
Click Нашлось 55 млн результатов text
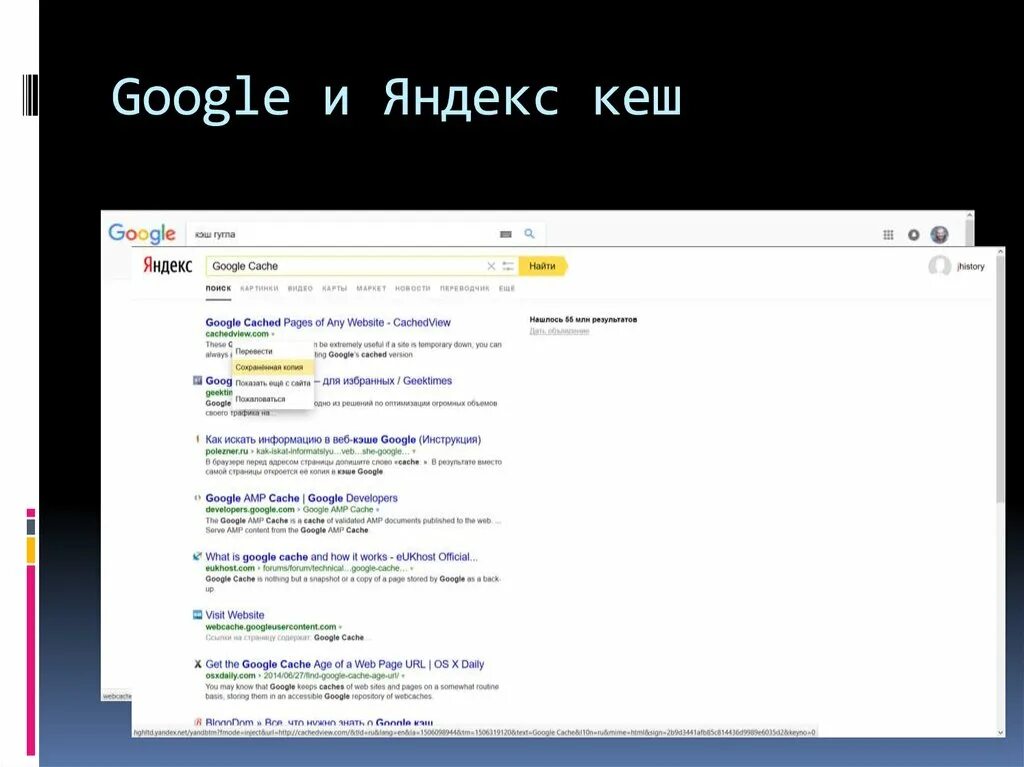click(x=583, y=319)
